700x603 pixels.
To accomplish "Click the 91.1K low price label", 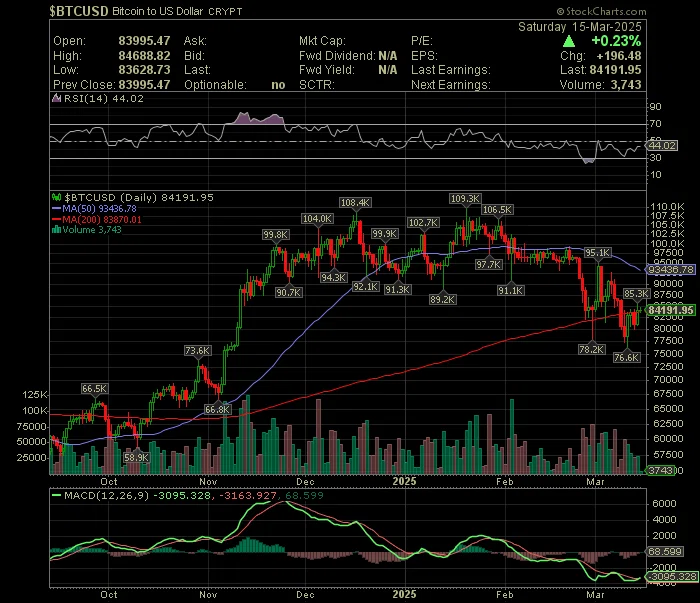I will 511,291.
